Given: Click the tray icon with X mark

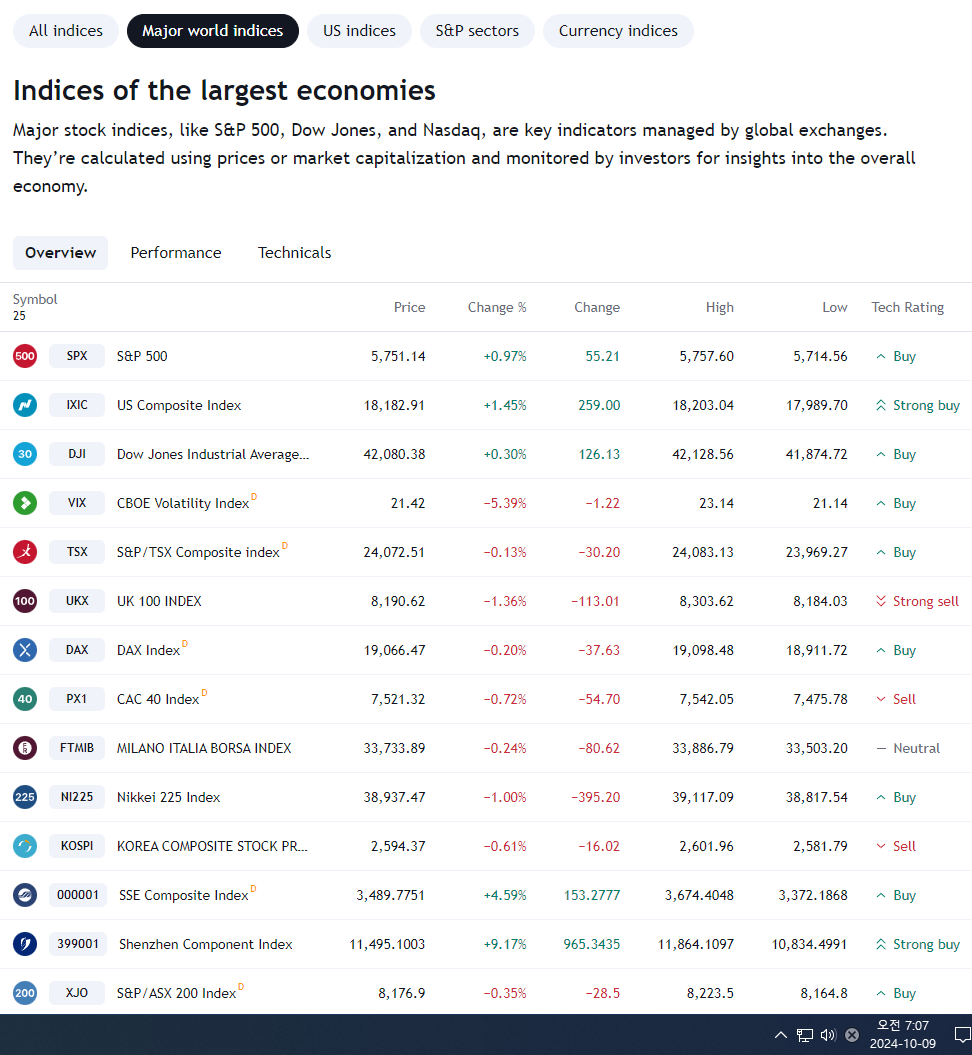Looking at the screenshot, I should click(852, 1035).
